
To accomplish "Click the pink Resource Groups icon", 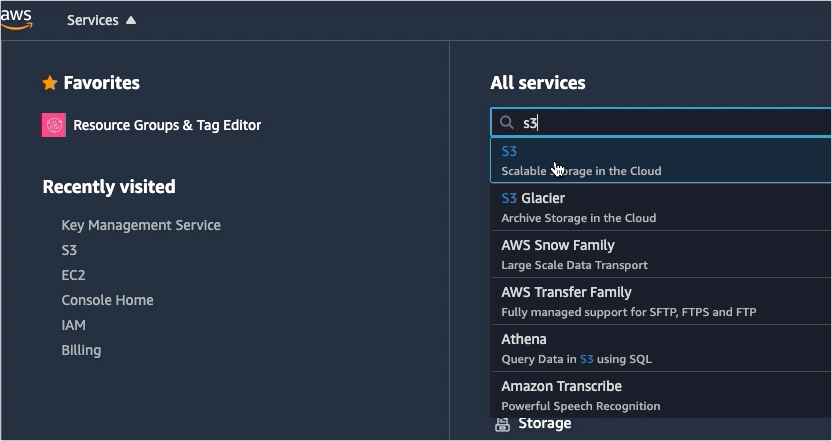I will (53, 125).
